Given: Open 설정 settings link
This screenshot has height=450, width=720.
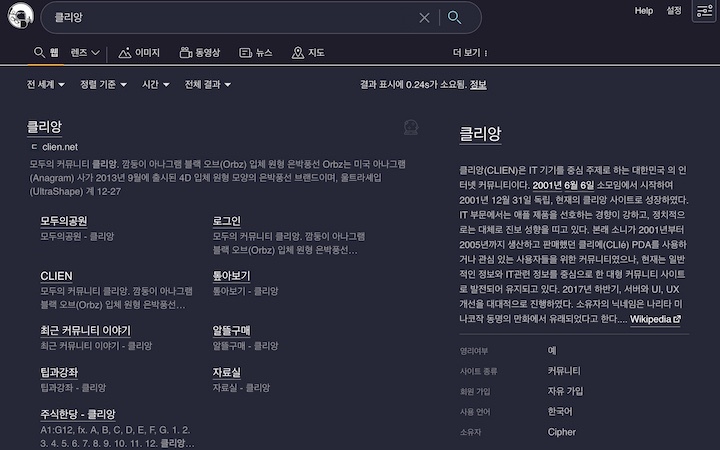Looking at the screenshot, I should pyautogui.click(x=674, y=11).
